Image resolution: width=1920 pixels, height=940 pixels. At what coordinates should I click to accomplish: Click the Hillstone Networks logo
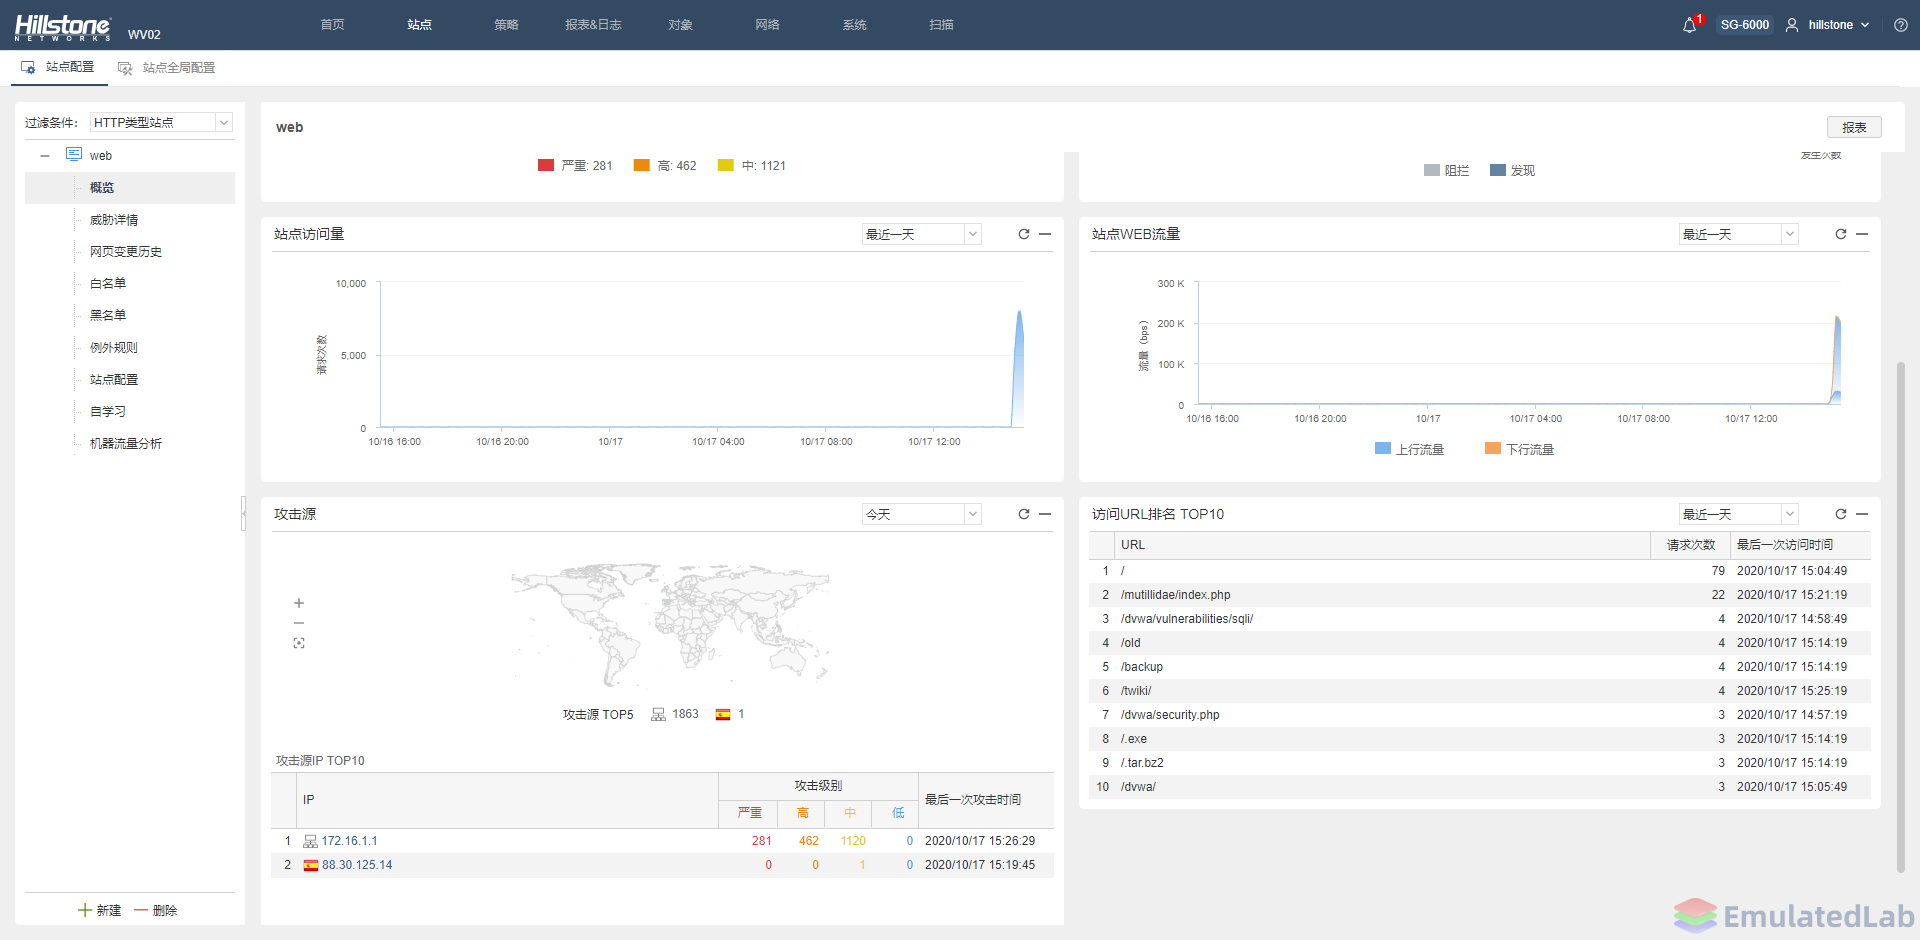63,27
